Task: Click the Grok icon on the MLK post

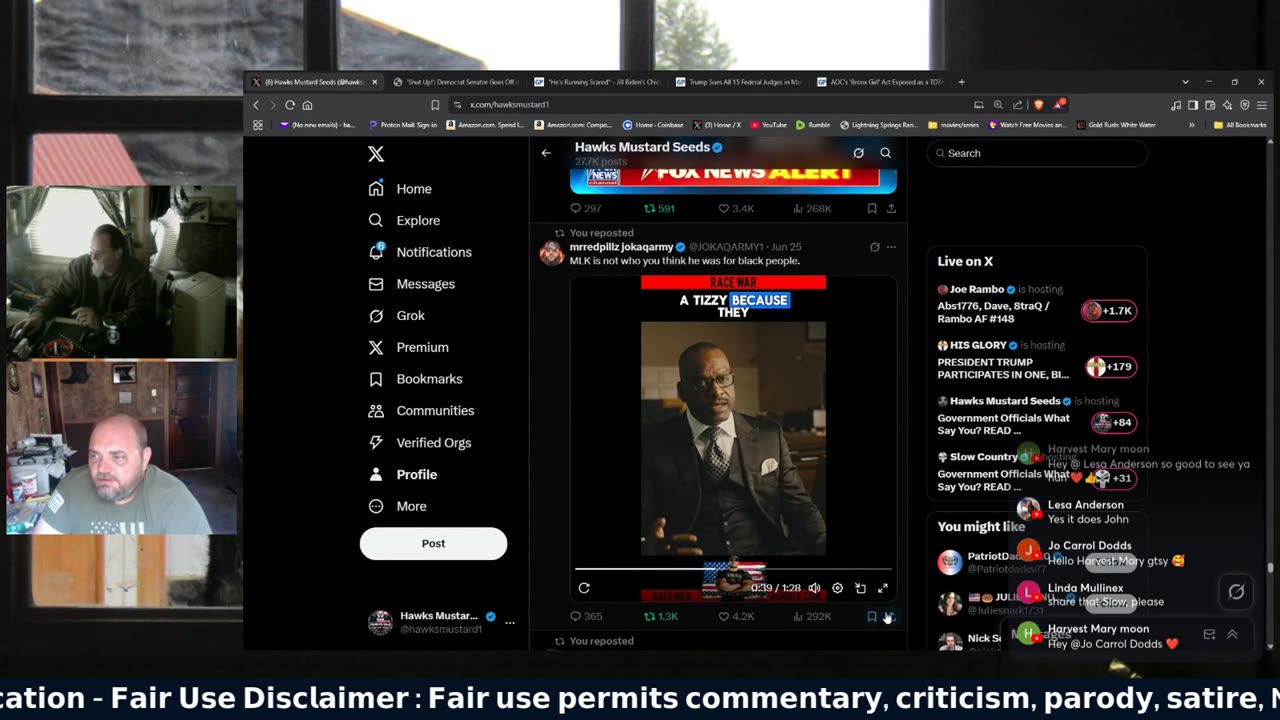Action: coord(874,247)
